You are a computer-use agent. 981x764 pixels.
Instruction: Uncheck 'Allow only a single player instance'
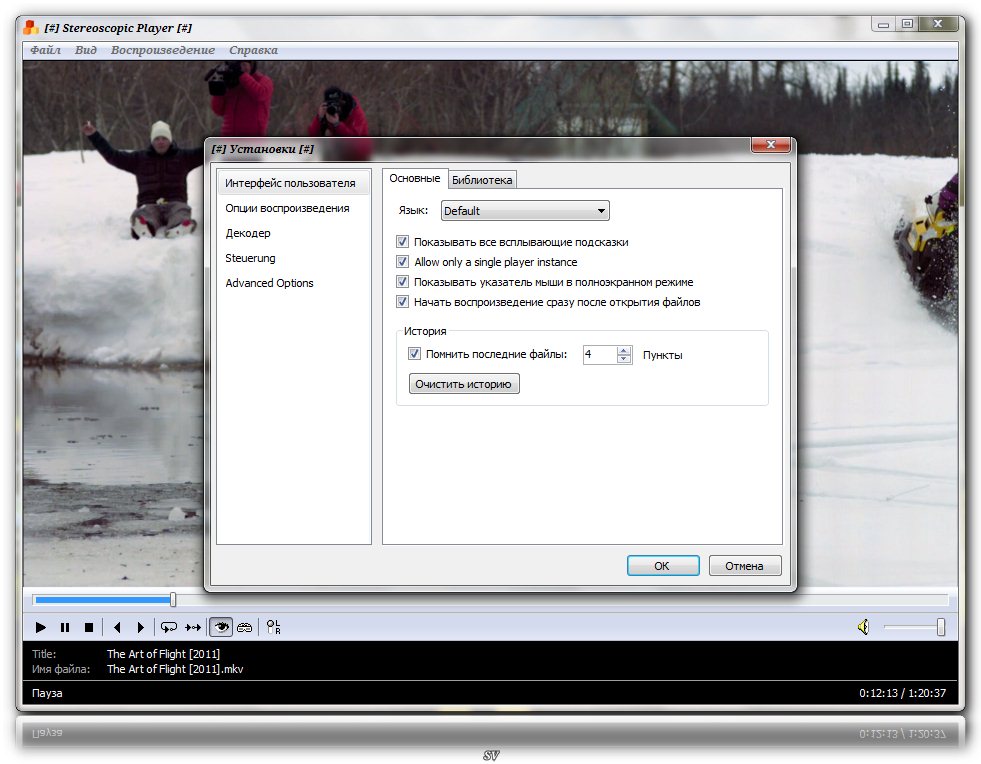(x=403, y=262)
